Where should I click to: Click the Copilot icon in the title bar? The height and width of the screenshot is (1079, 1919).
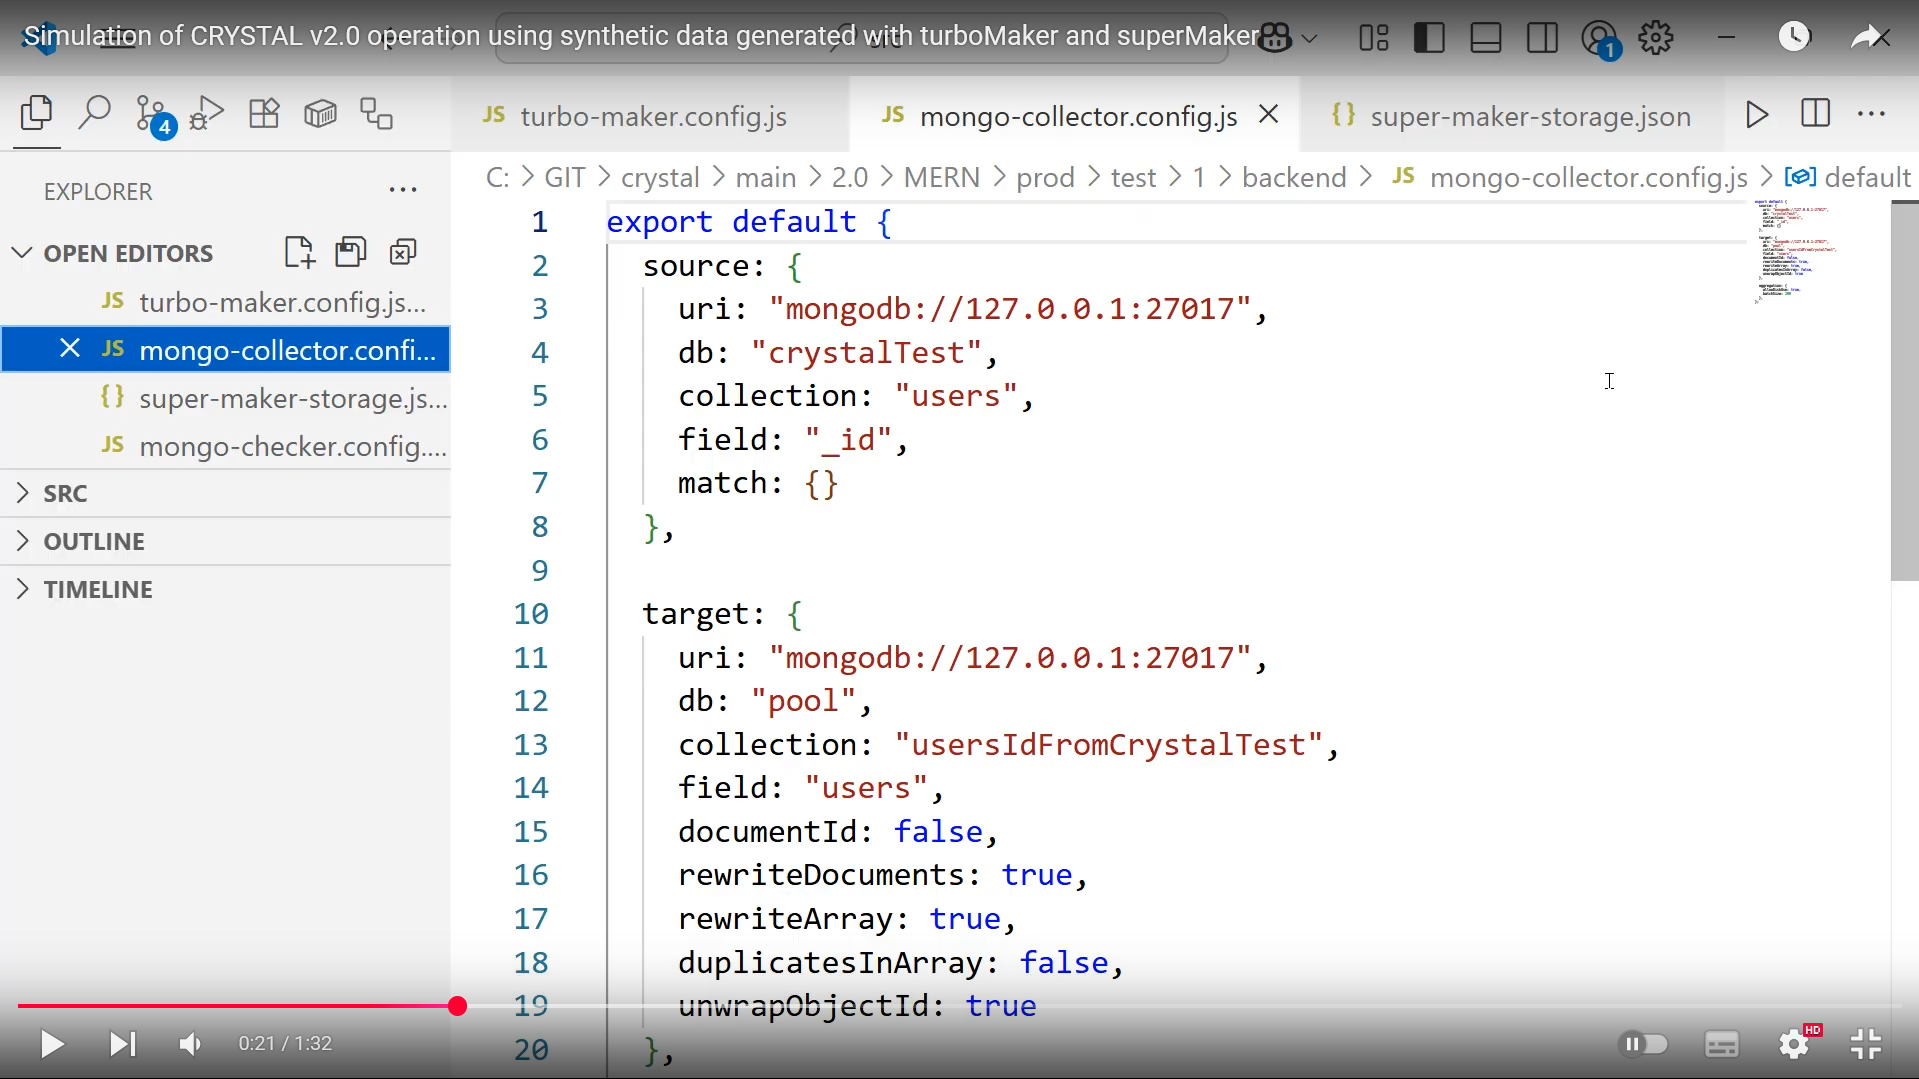coord(1275,38)
